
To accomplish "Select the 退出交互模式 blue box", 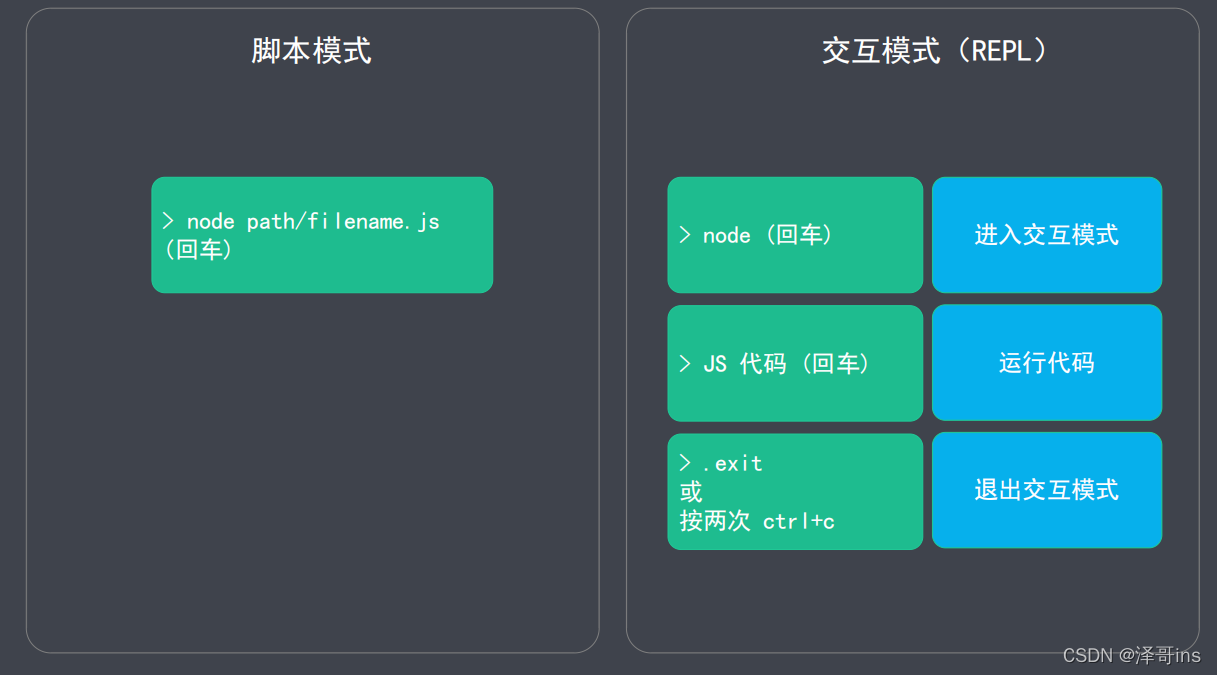I will tap(1047, 490).
